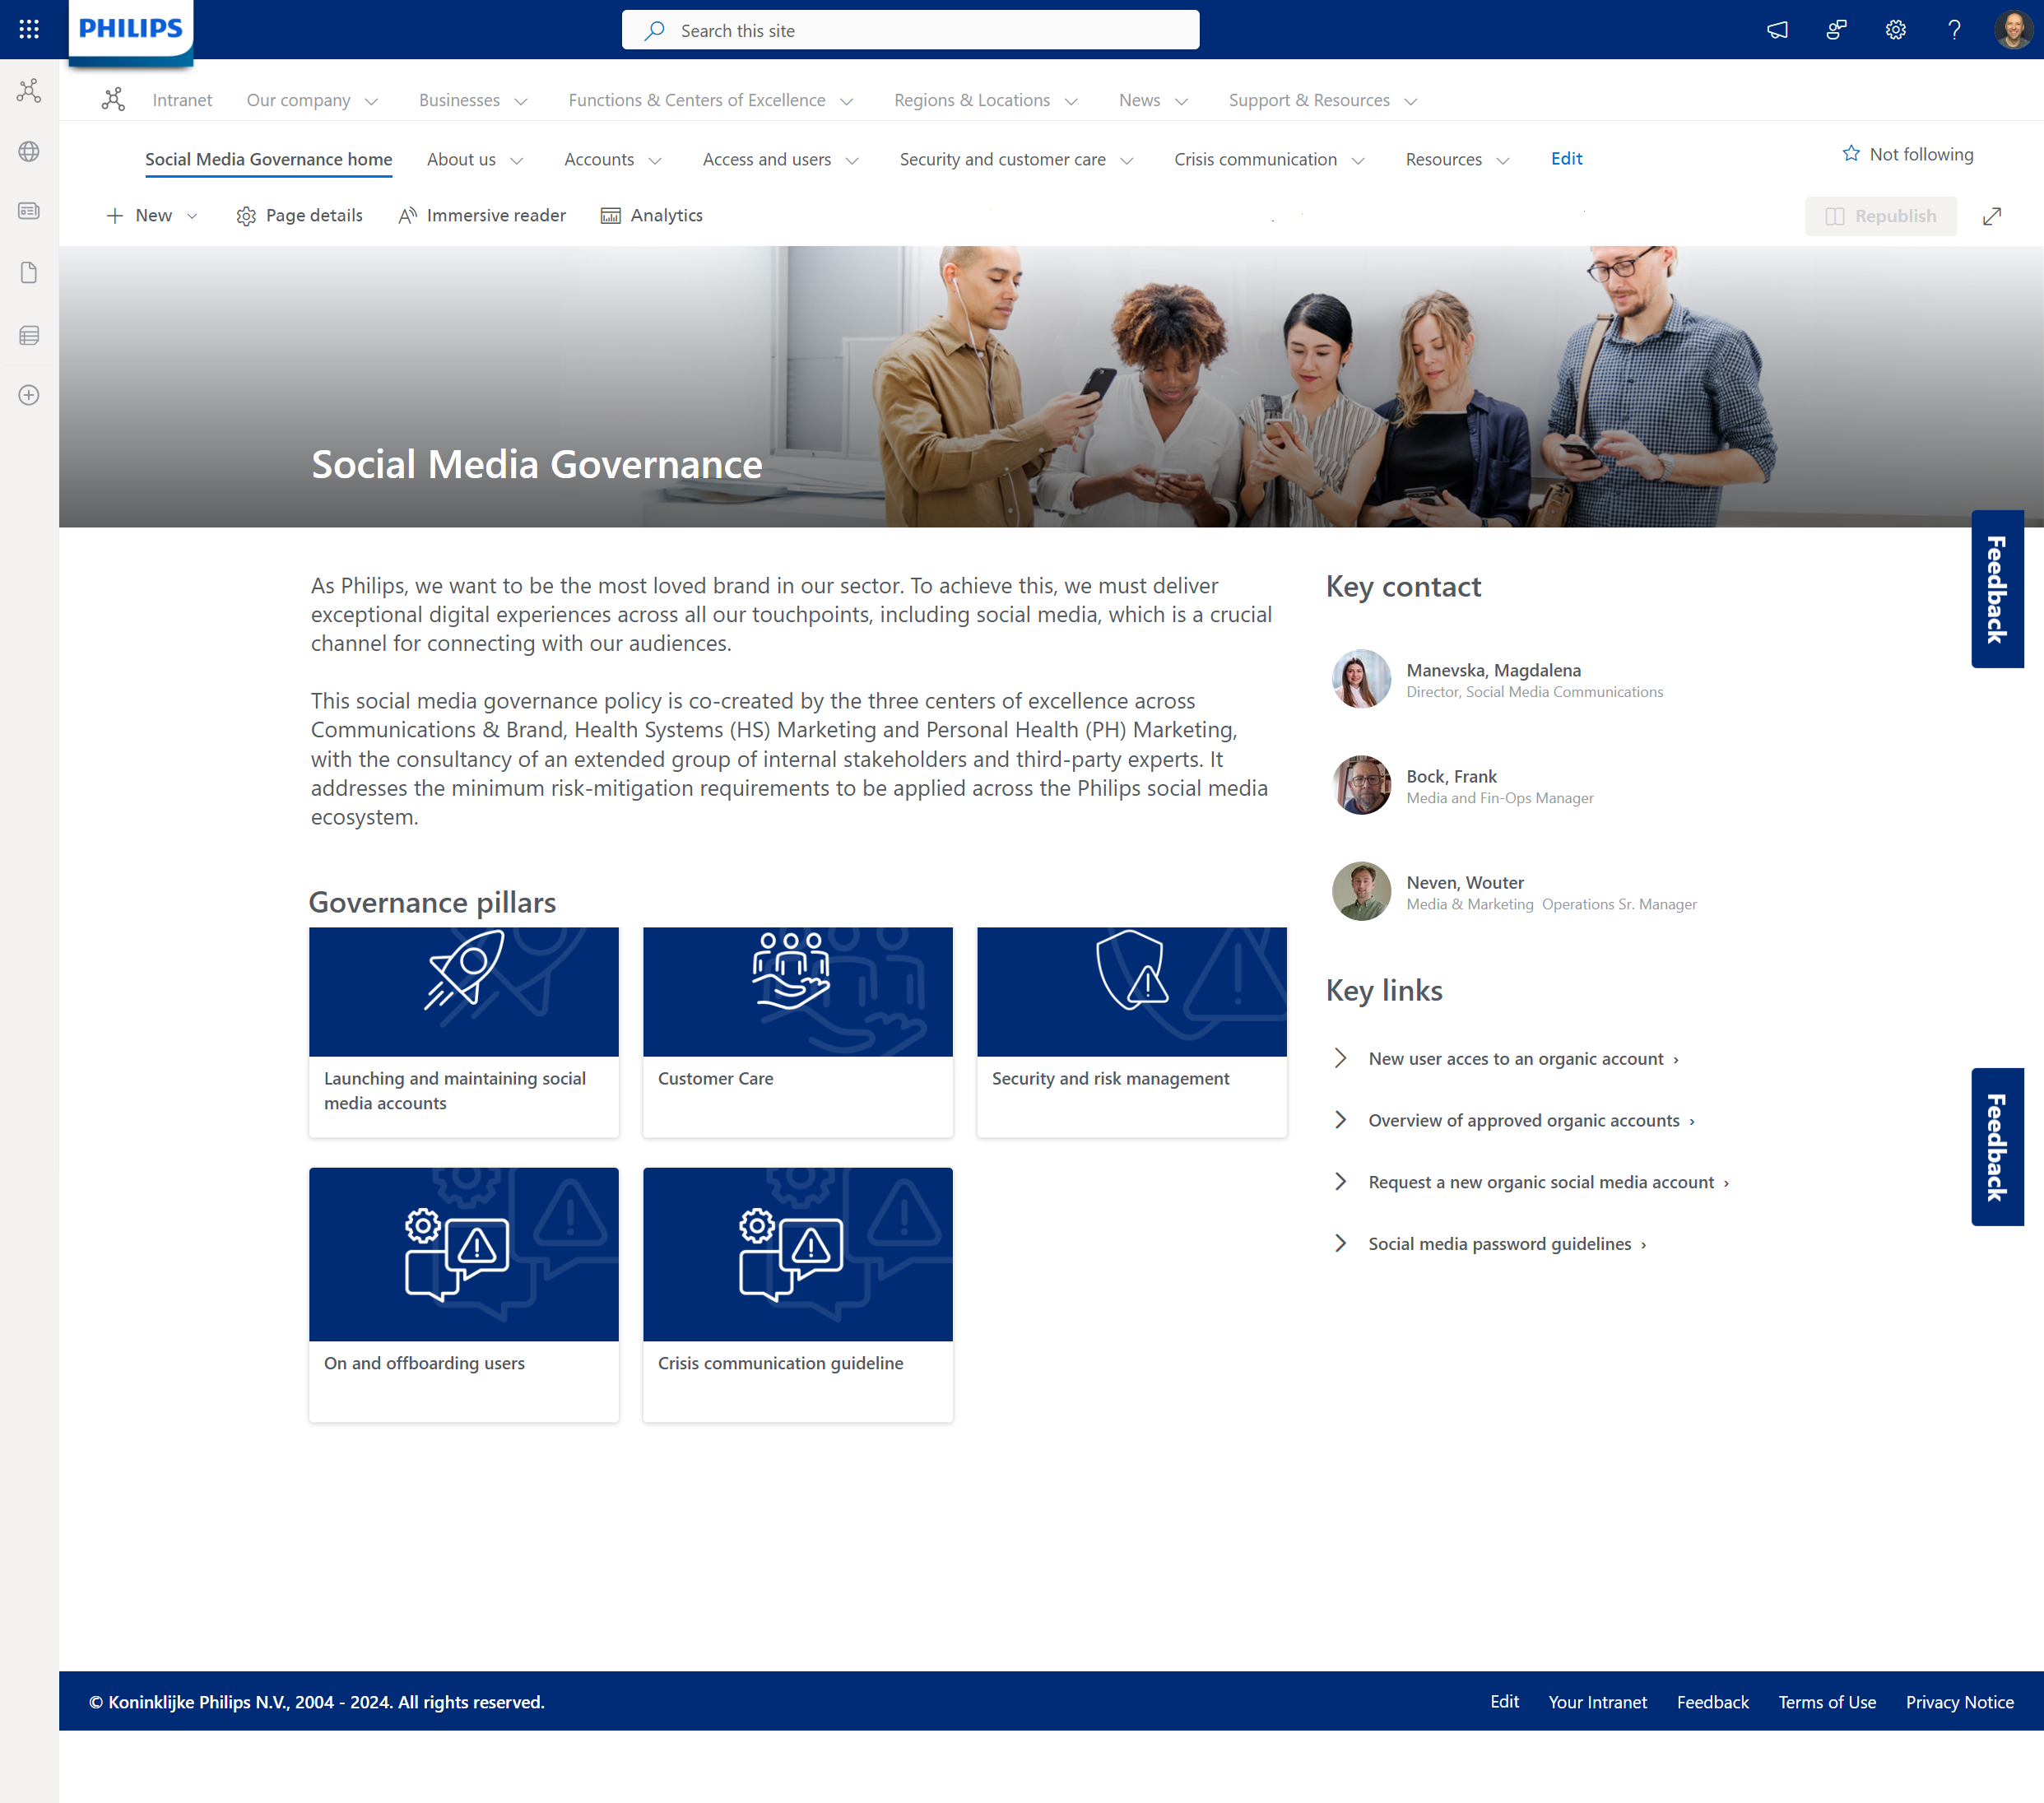
Task: Click the Page details gear icon
Action: [246, 216]
